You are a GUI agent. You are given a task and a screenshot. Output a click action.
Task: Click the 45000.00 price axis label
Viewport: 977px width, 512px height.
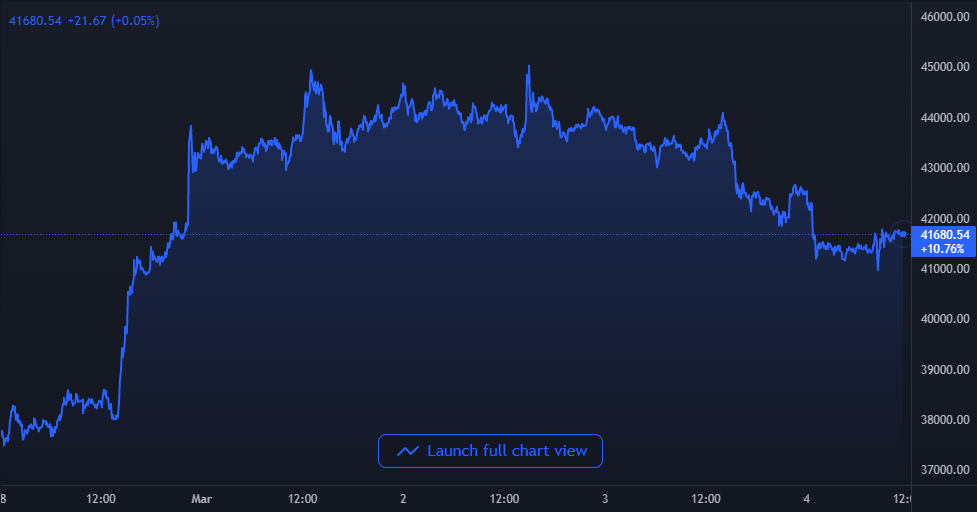pos(943,67)
